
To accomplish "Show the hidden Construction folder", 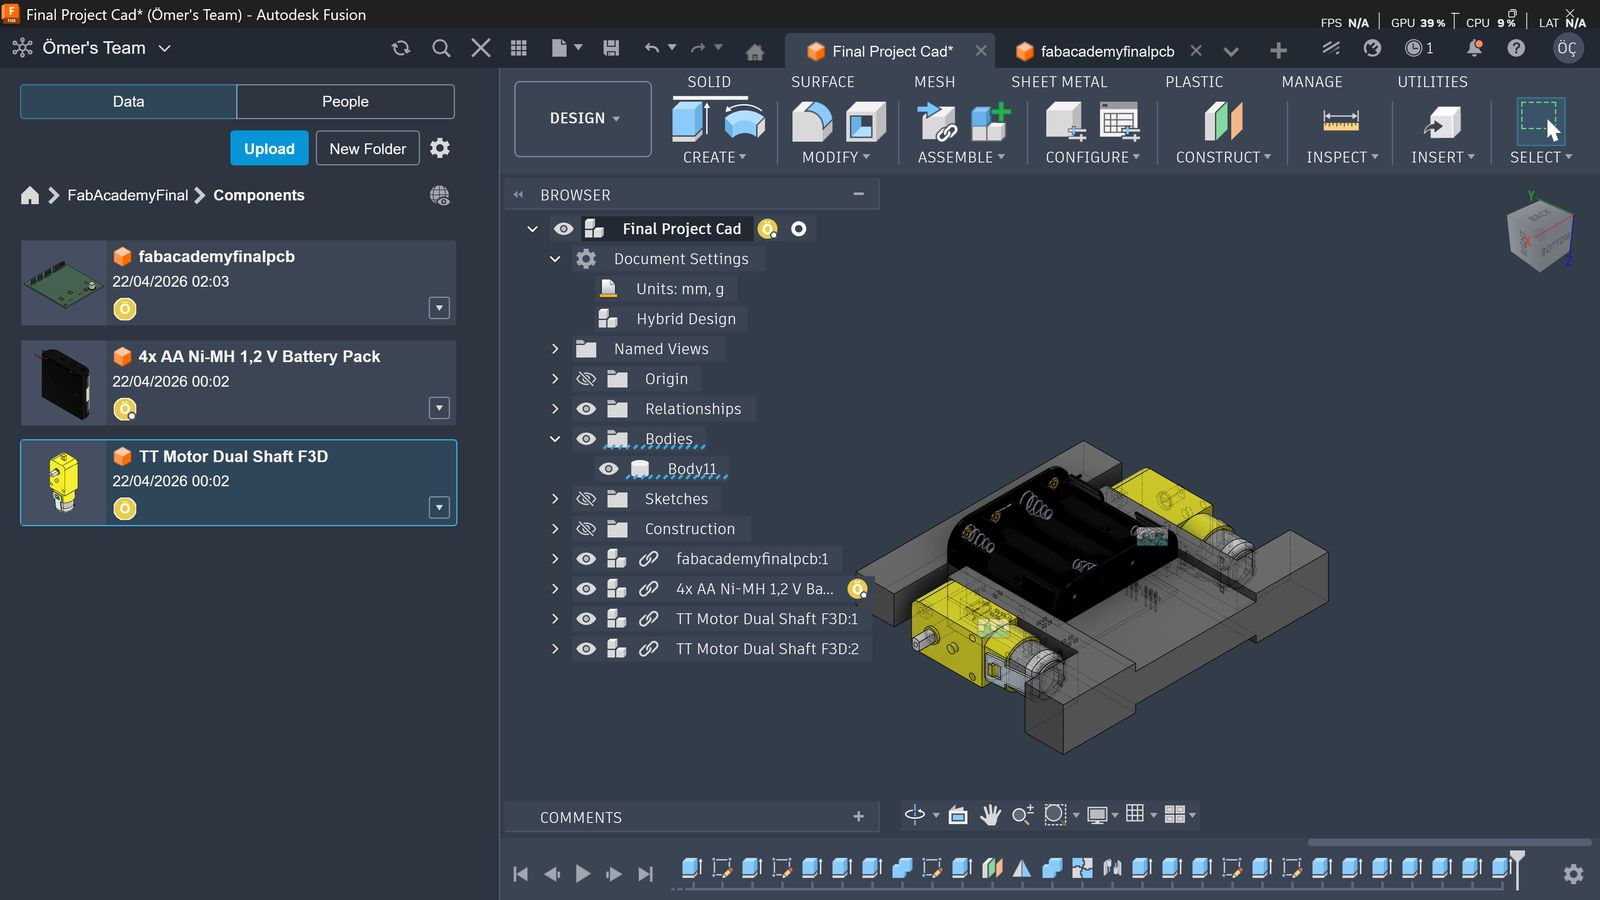I will click(586, 529).
